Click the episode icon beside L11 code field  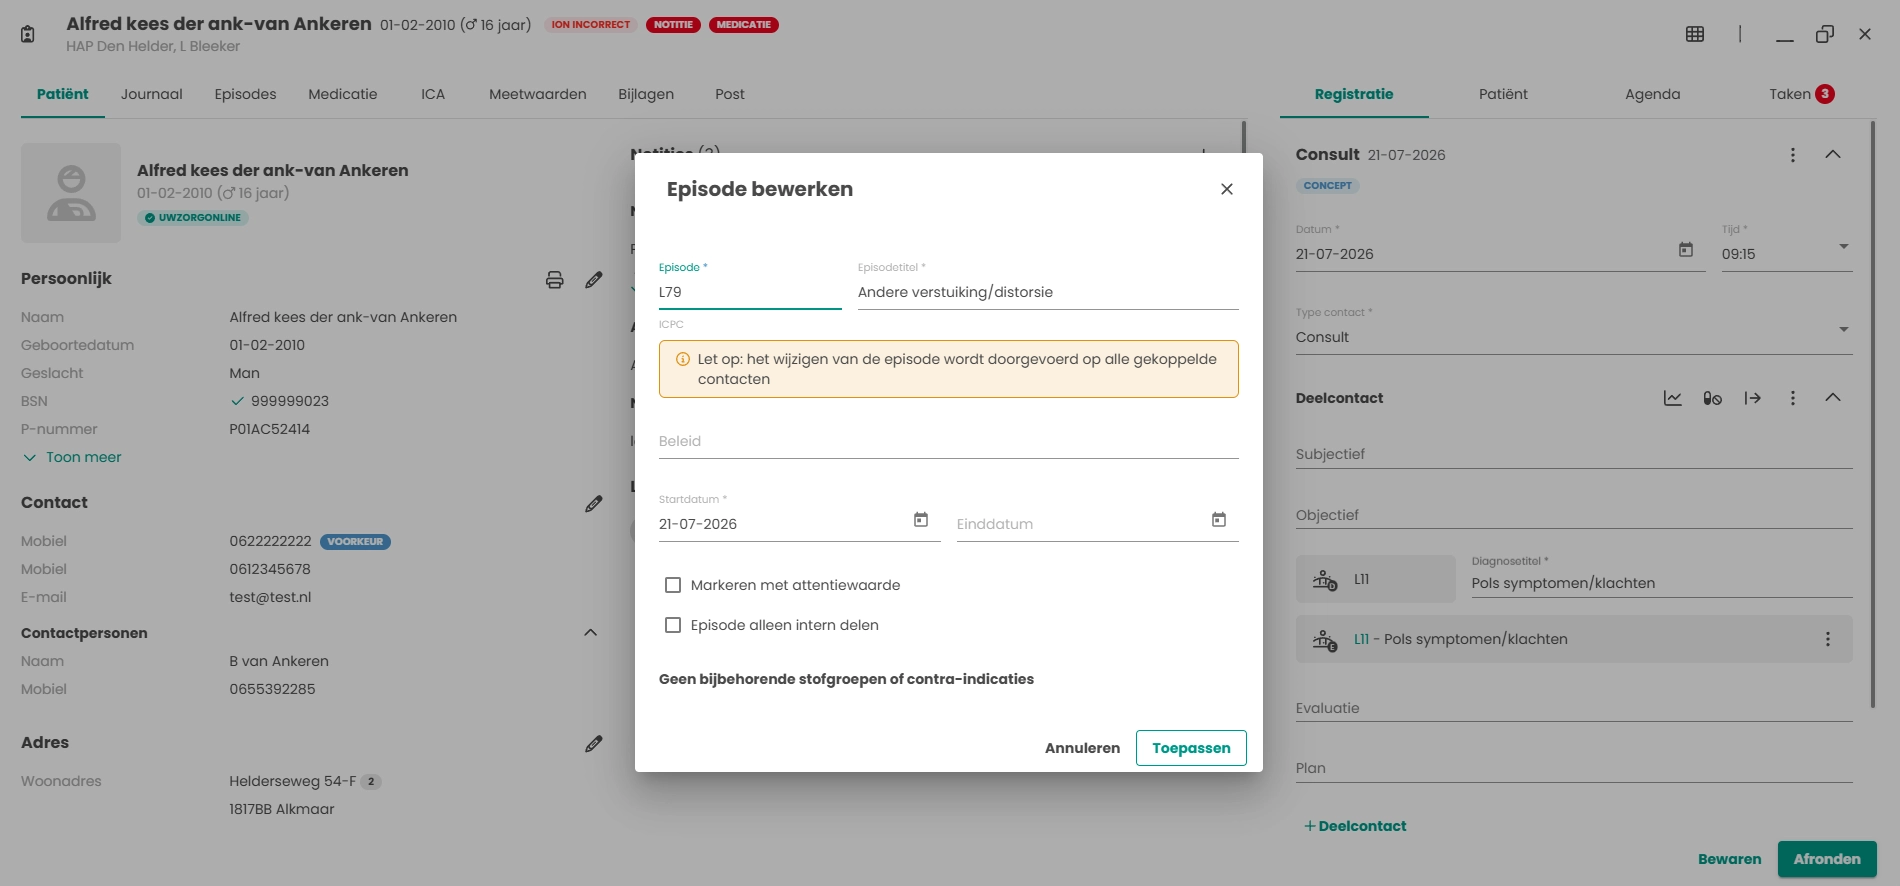pos(1325,580)
